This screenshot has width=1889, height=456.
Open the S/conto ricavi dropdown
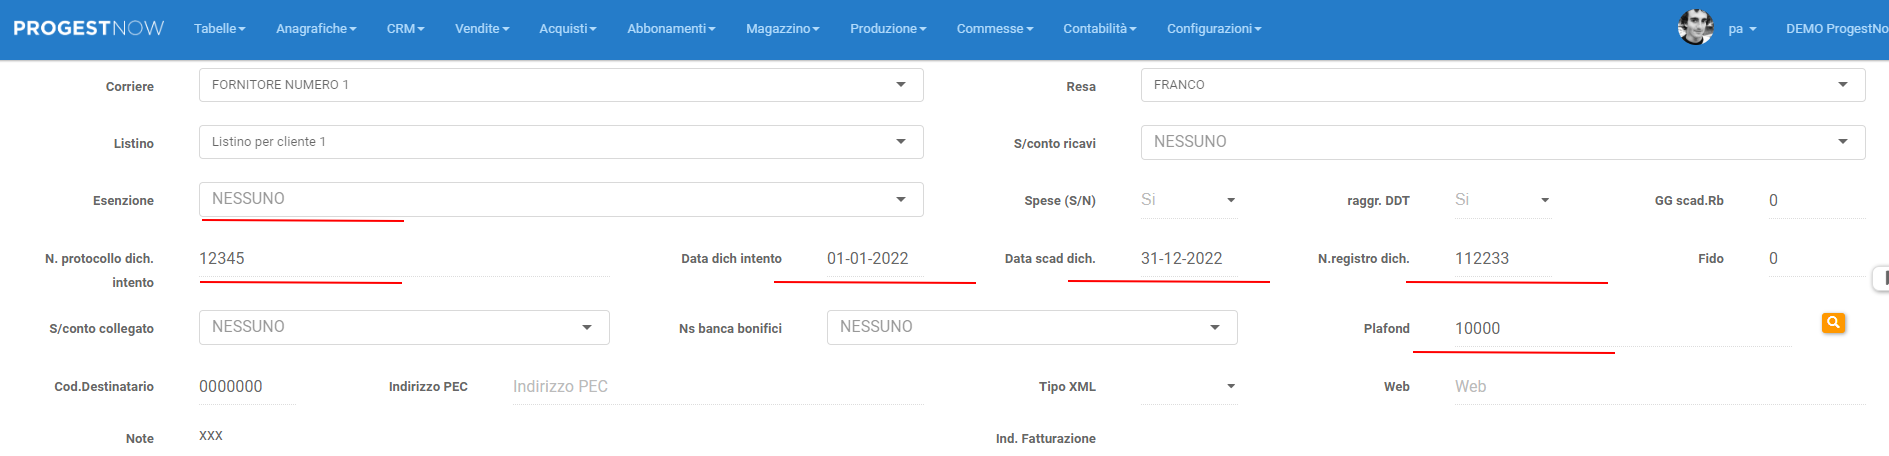(x=1502, y=142)
